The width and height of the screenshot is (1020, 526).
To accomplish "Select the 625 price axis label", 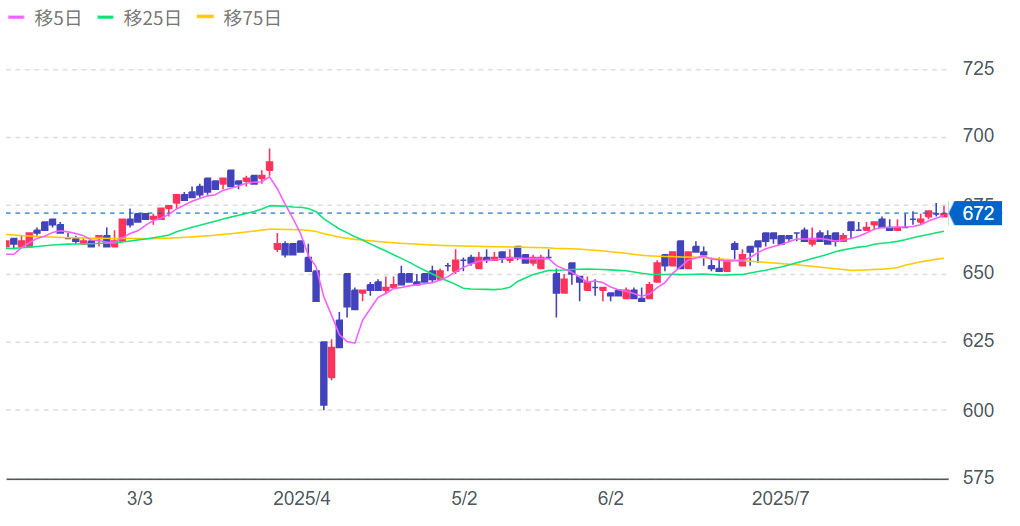I will [977, 342].
